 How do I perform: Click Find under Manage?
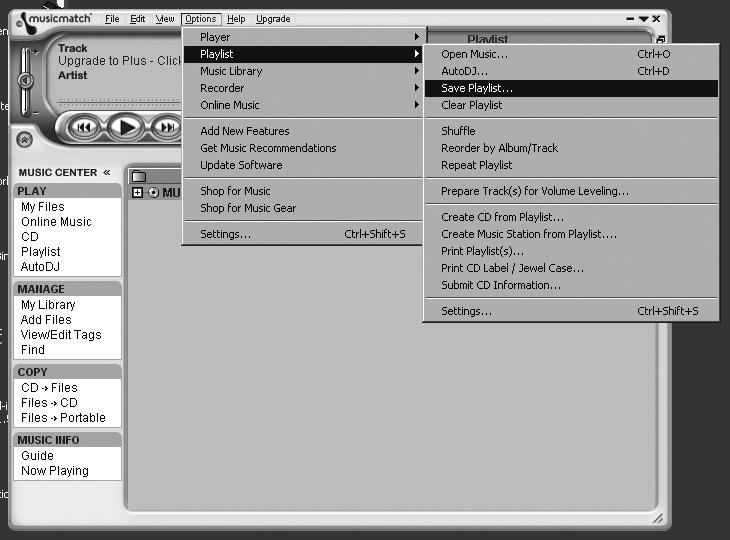pos(33,350)
